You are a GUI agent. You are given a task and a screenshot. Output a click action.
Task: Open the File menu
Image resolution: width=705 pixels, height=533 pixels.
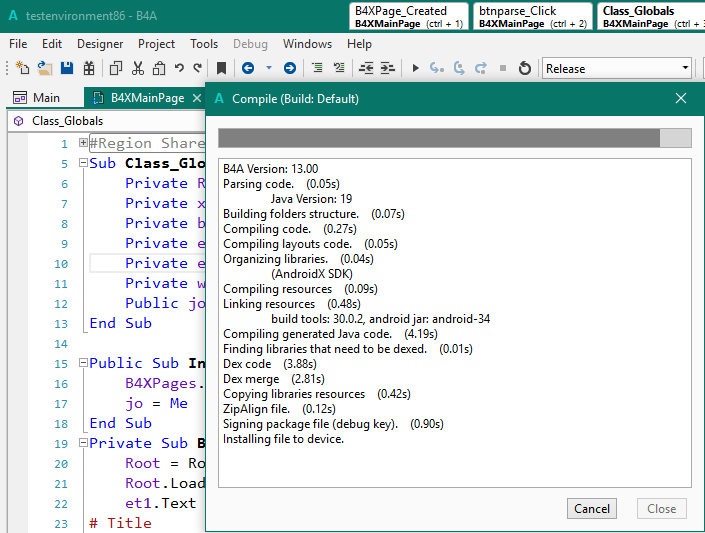coord(18,44)
